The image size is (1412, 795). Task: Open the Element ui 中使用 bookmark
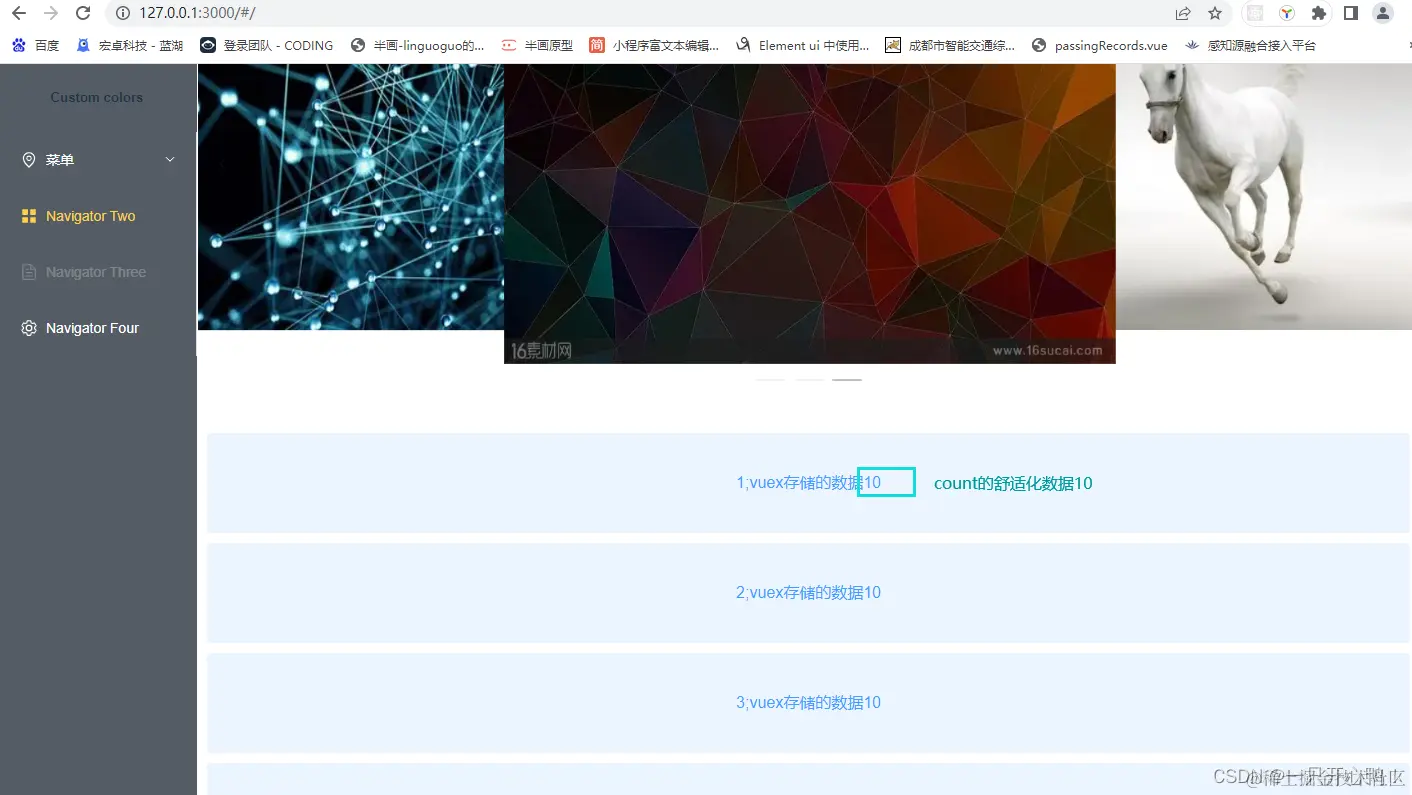tap(803, 45)
